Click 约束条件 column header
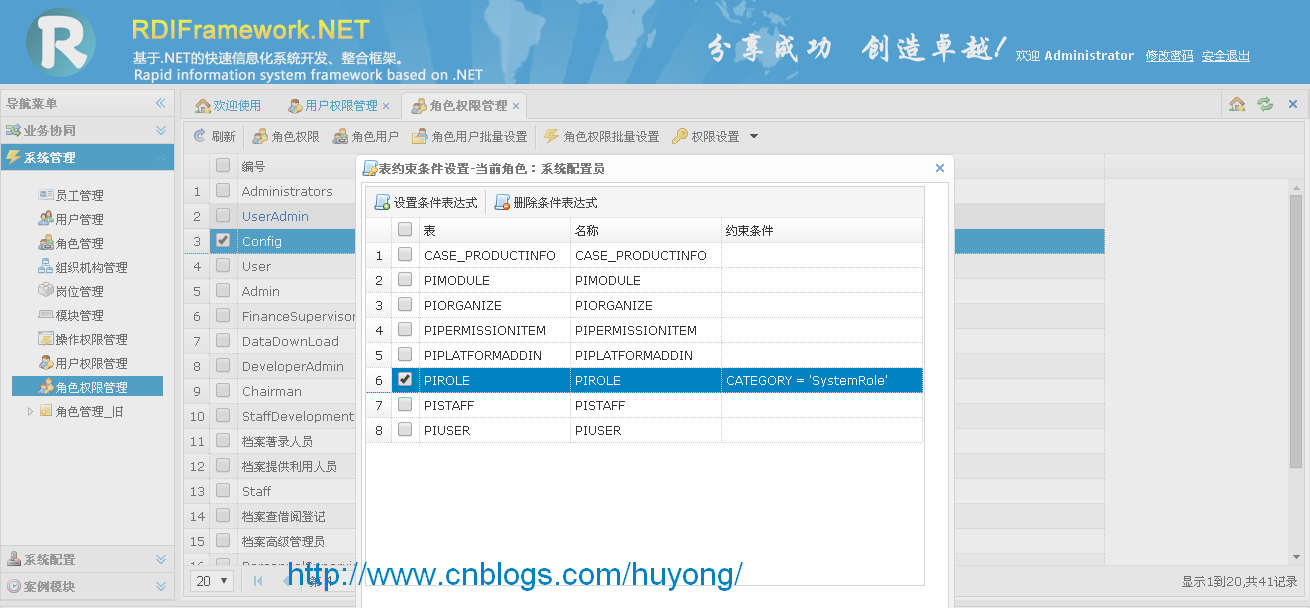This screenshot has height=608, width=1310. [821, 230]
